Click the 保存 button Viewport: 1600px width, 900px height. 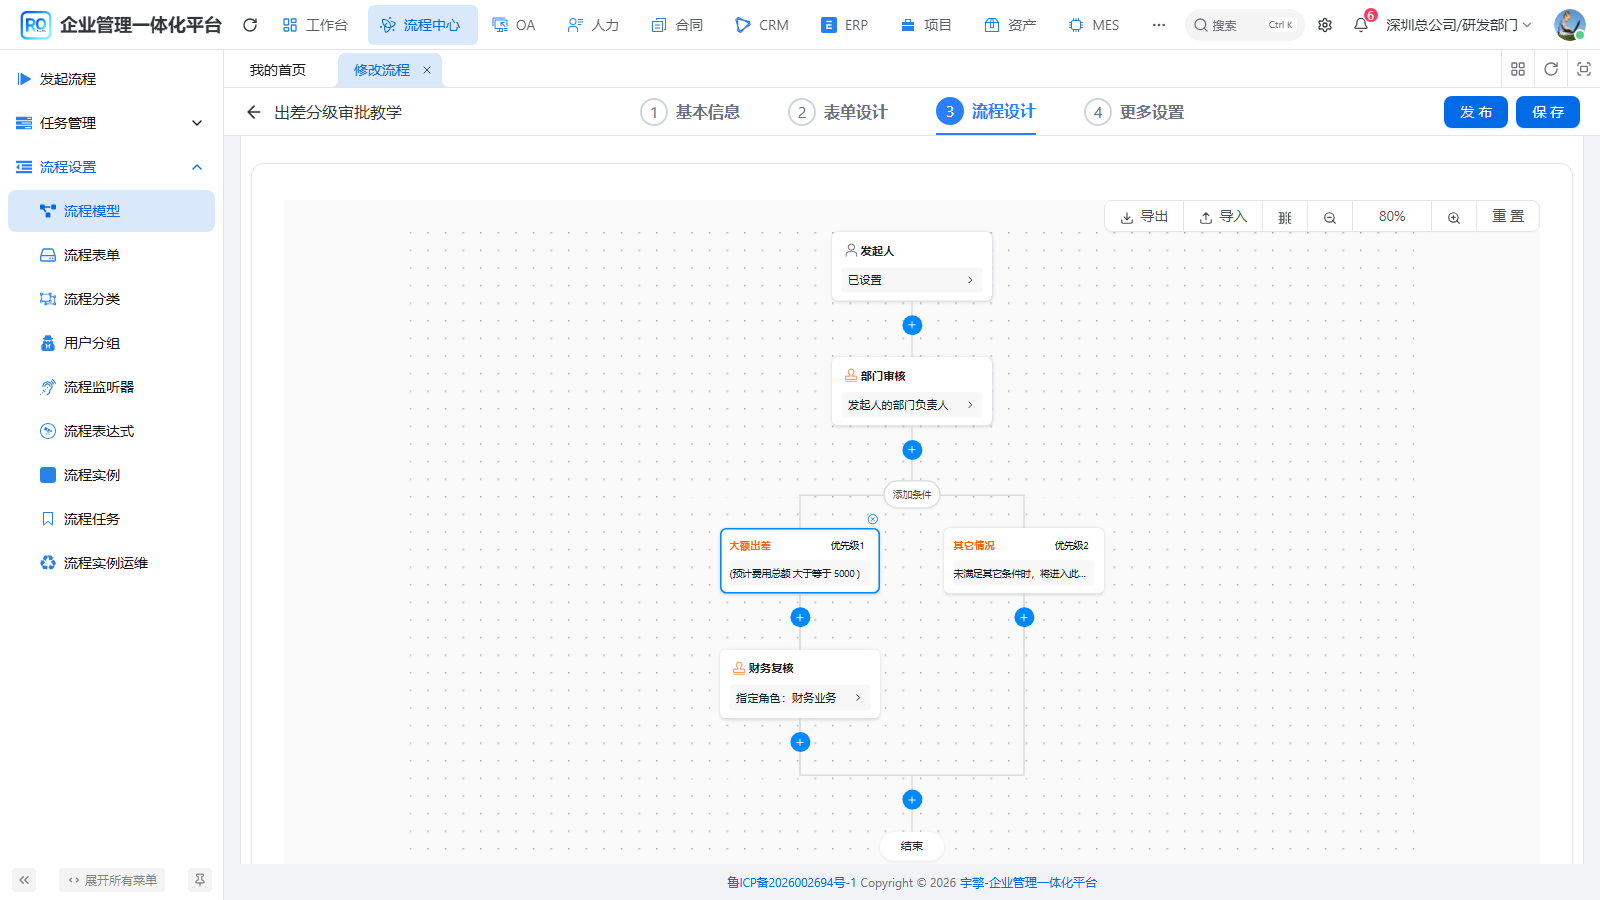pyautogui.click(x=1548, y=112)
